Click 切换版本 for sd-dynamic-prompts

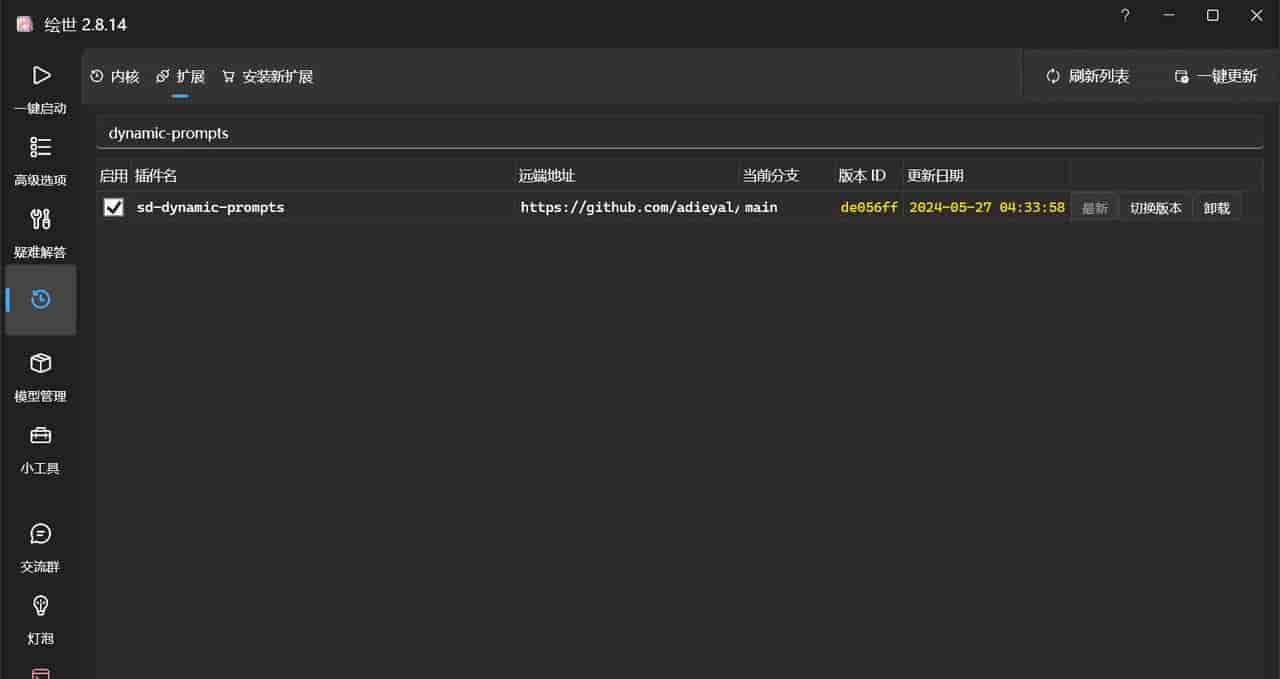[x=1155, y=208]
